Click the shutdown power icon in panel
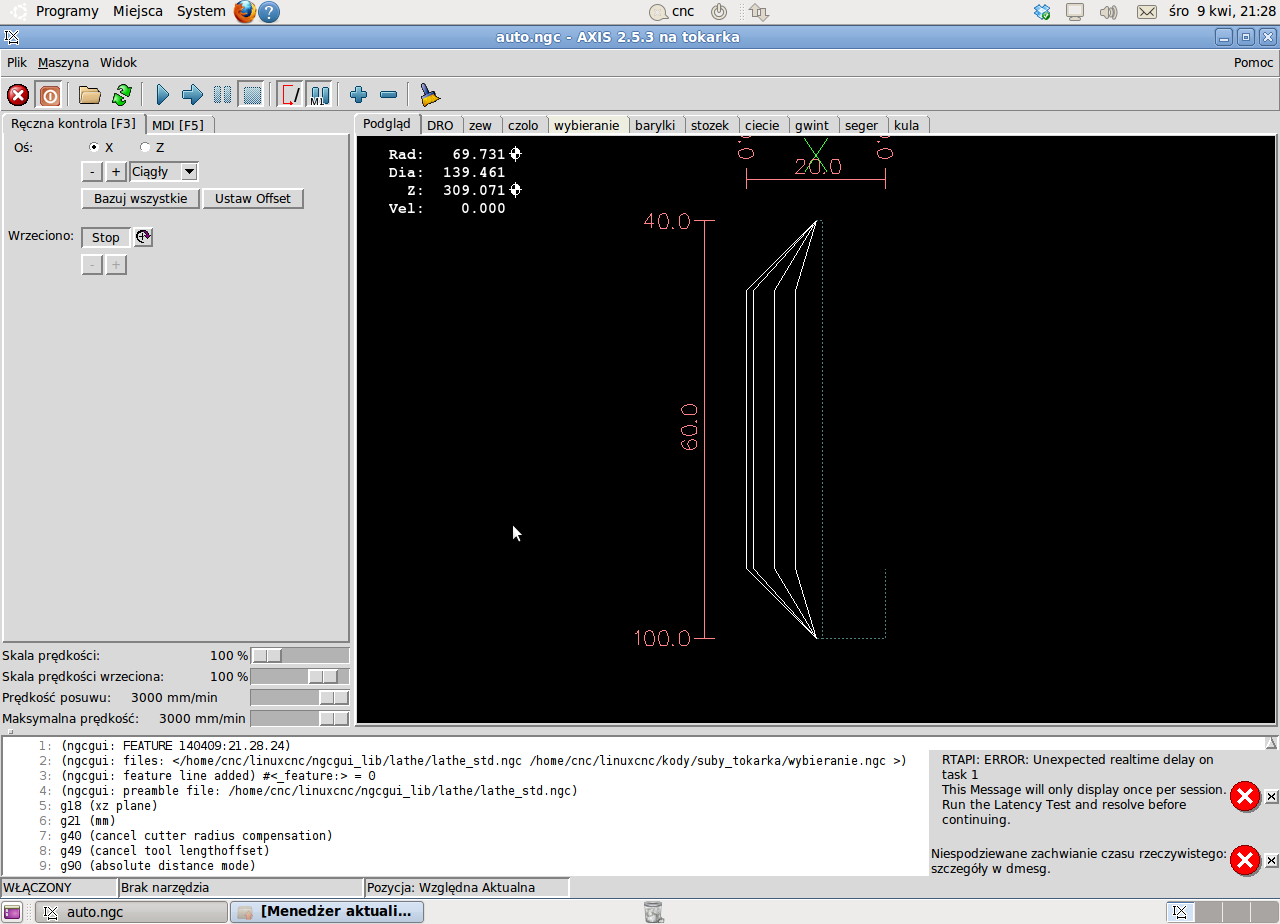Viewport: 1280px width, 924px height. pos(718,12)
